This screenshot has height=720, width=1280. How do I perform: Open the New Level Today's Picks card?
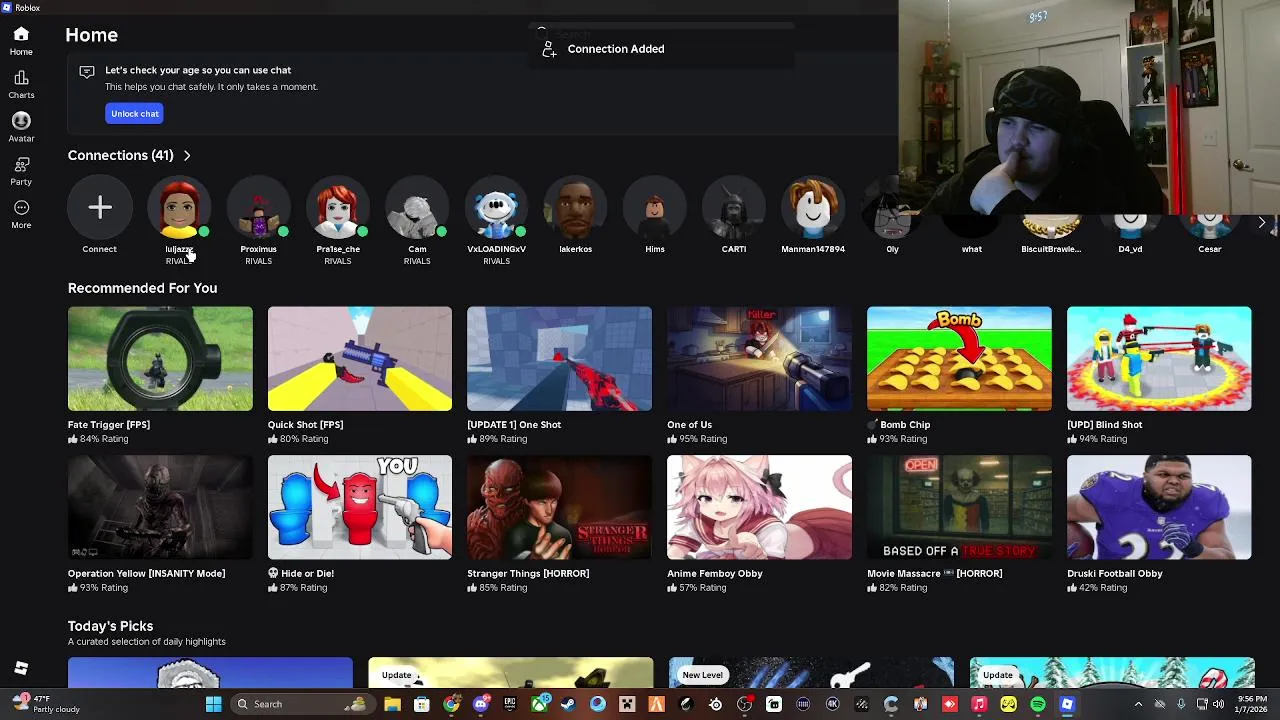click(x=811, y=673)
